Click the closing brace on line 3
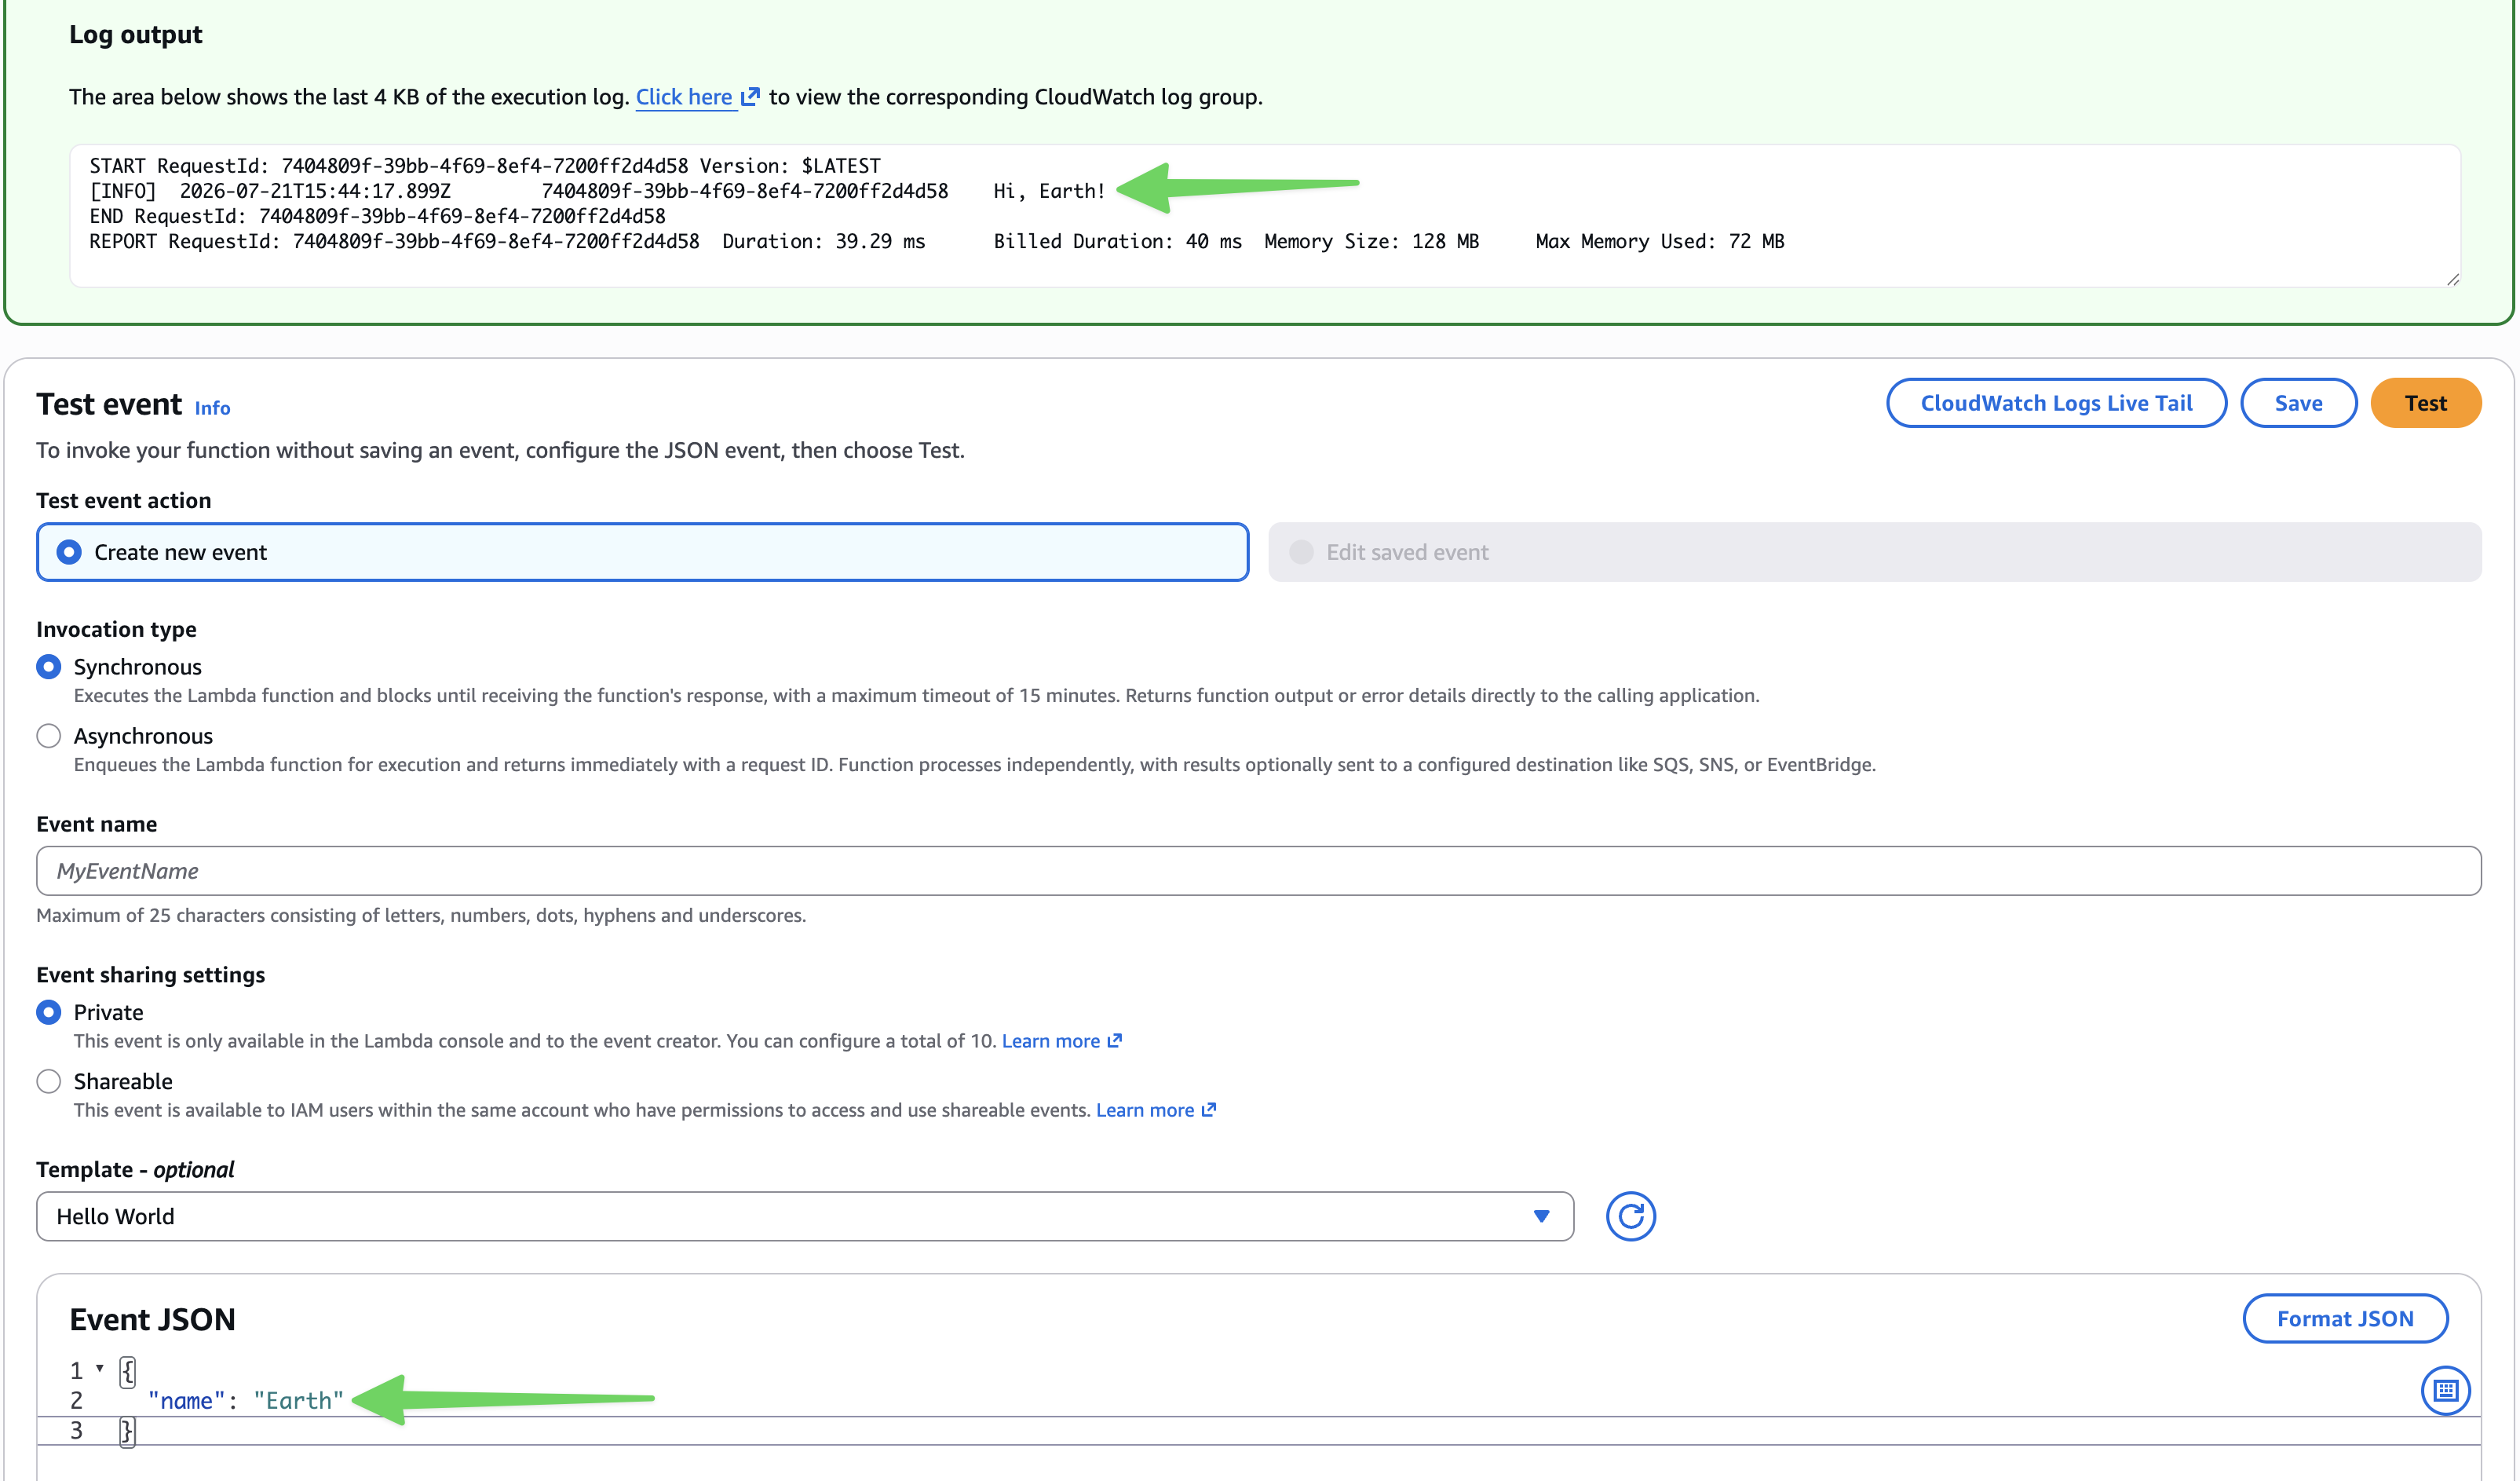Image resolution: width=2520 pixels, height=1481 pixels. pyautogui.click(x=127, y=1431)
